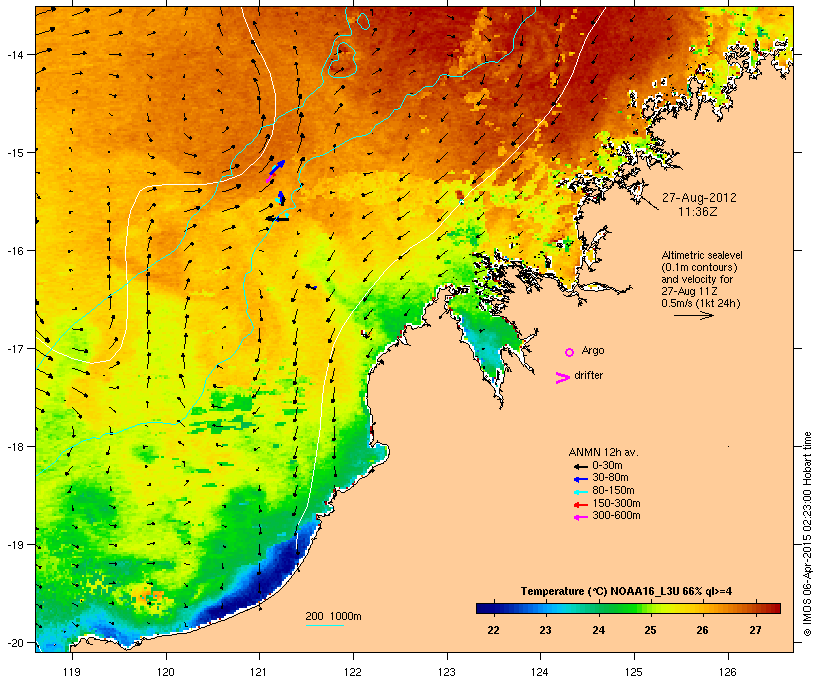820x680 pixels.
Task: Click the cyan 80-150m legend arrow
Action: pos(580,492)
